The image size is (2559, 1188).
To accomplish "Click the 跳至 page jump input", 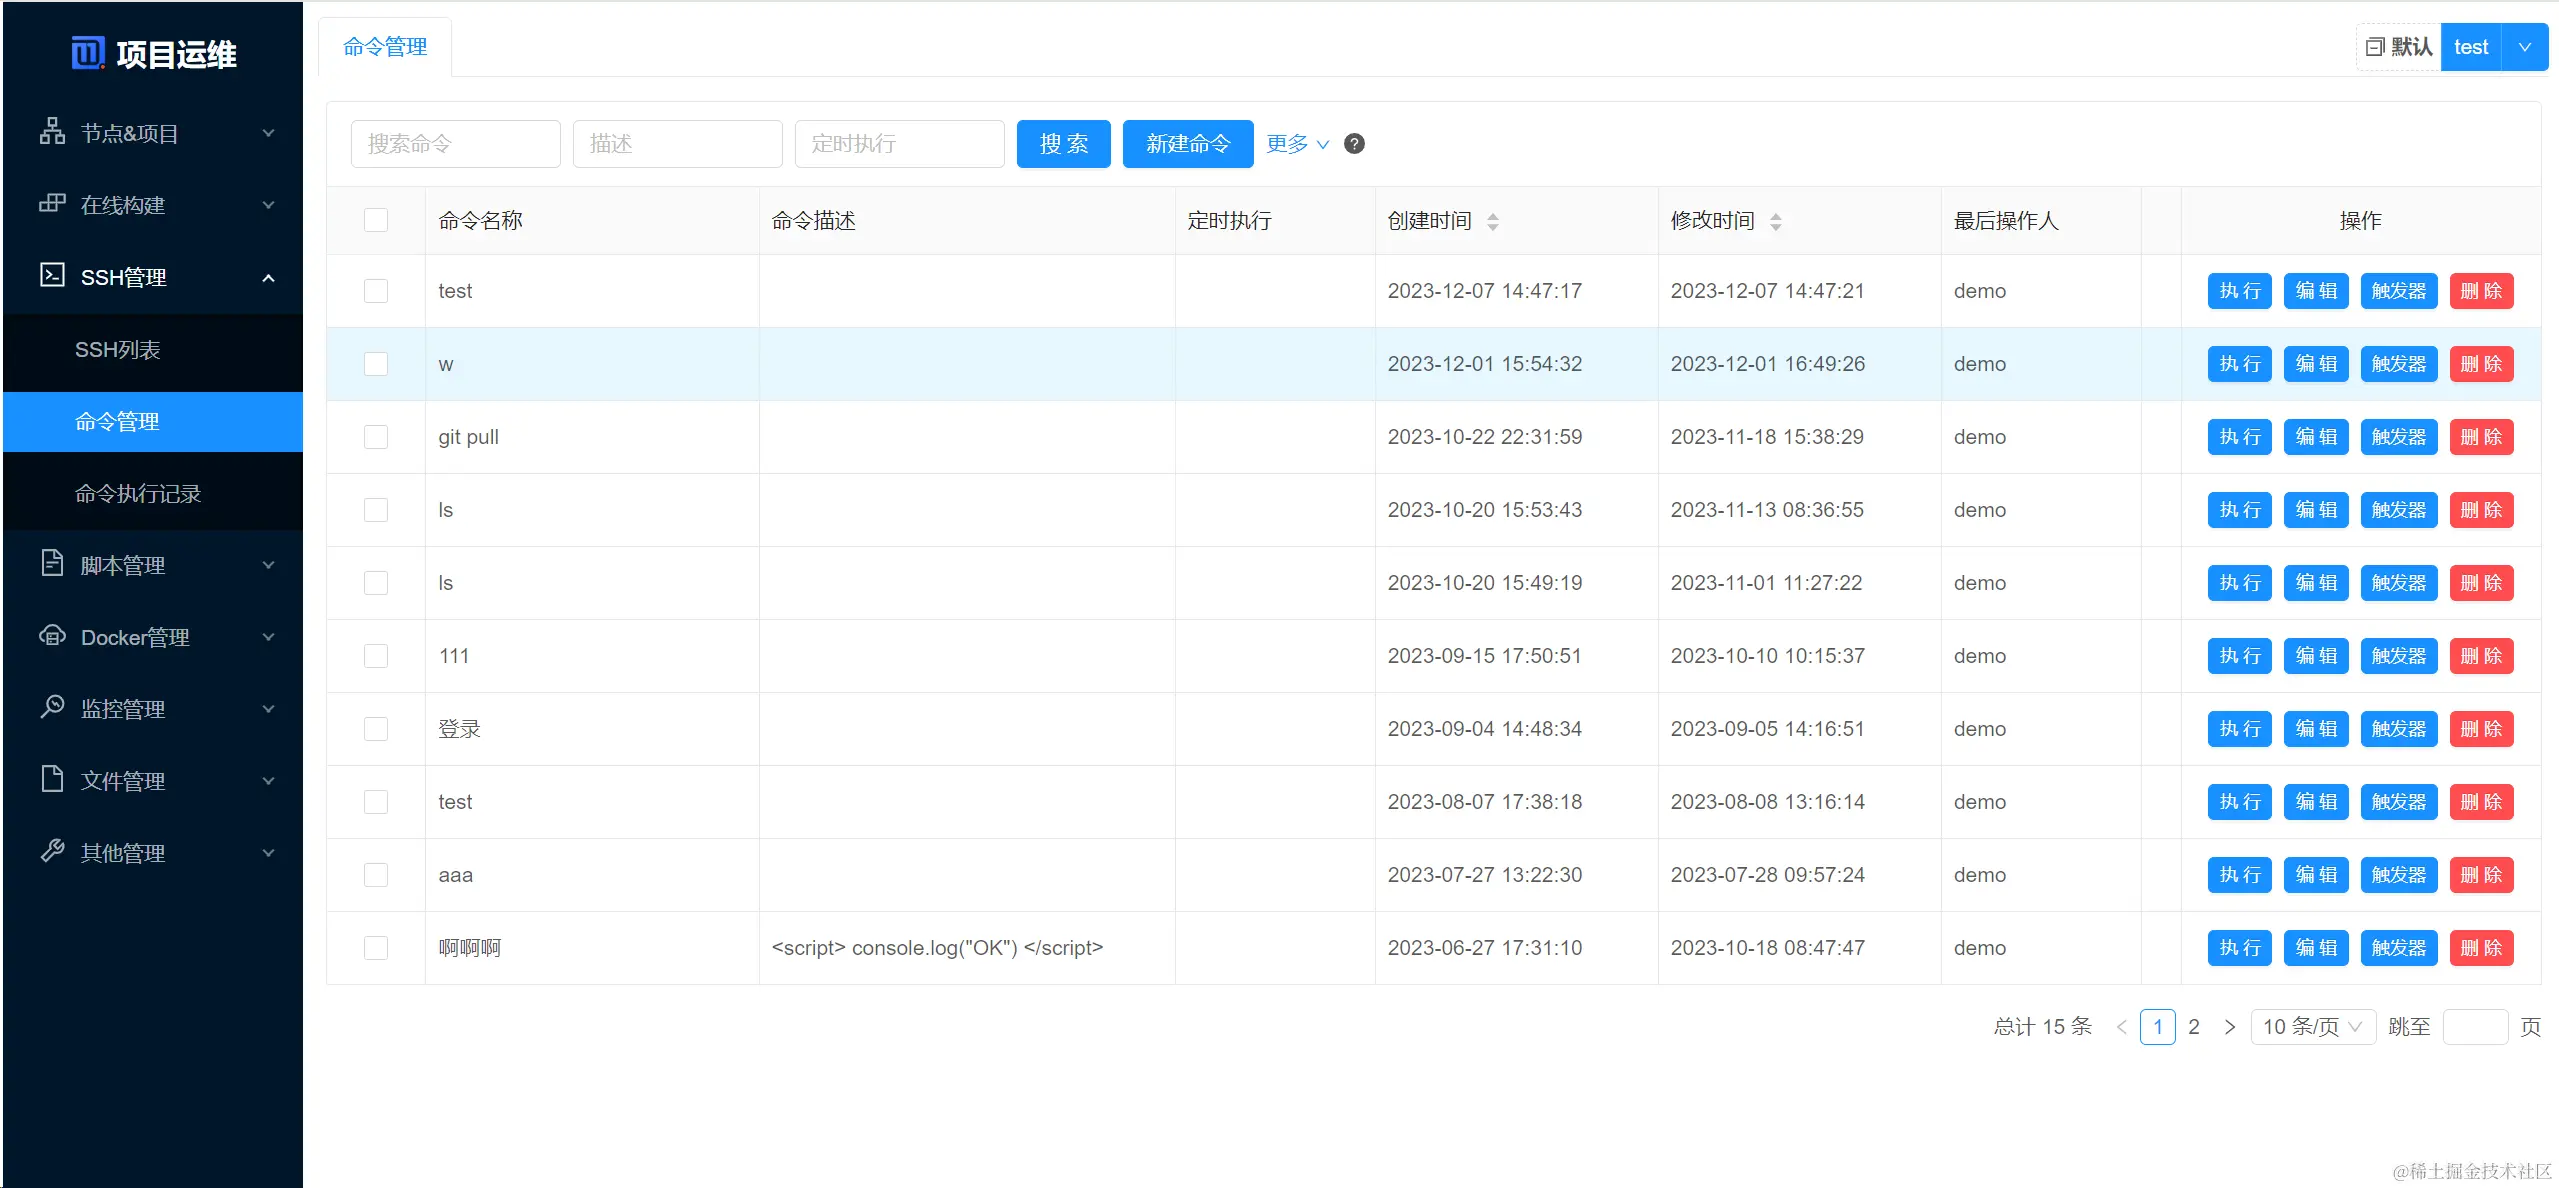I will click(x=2475, y=1027).
